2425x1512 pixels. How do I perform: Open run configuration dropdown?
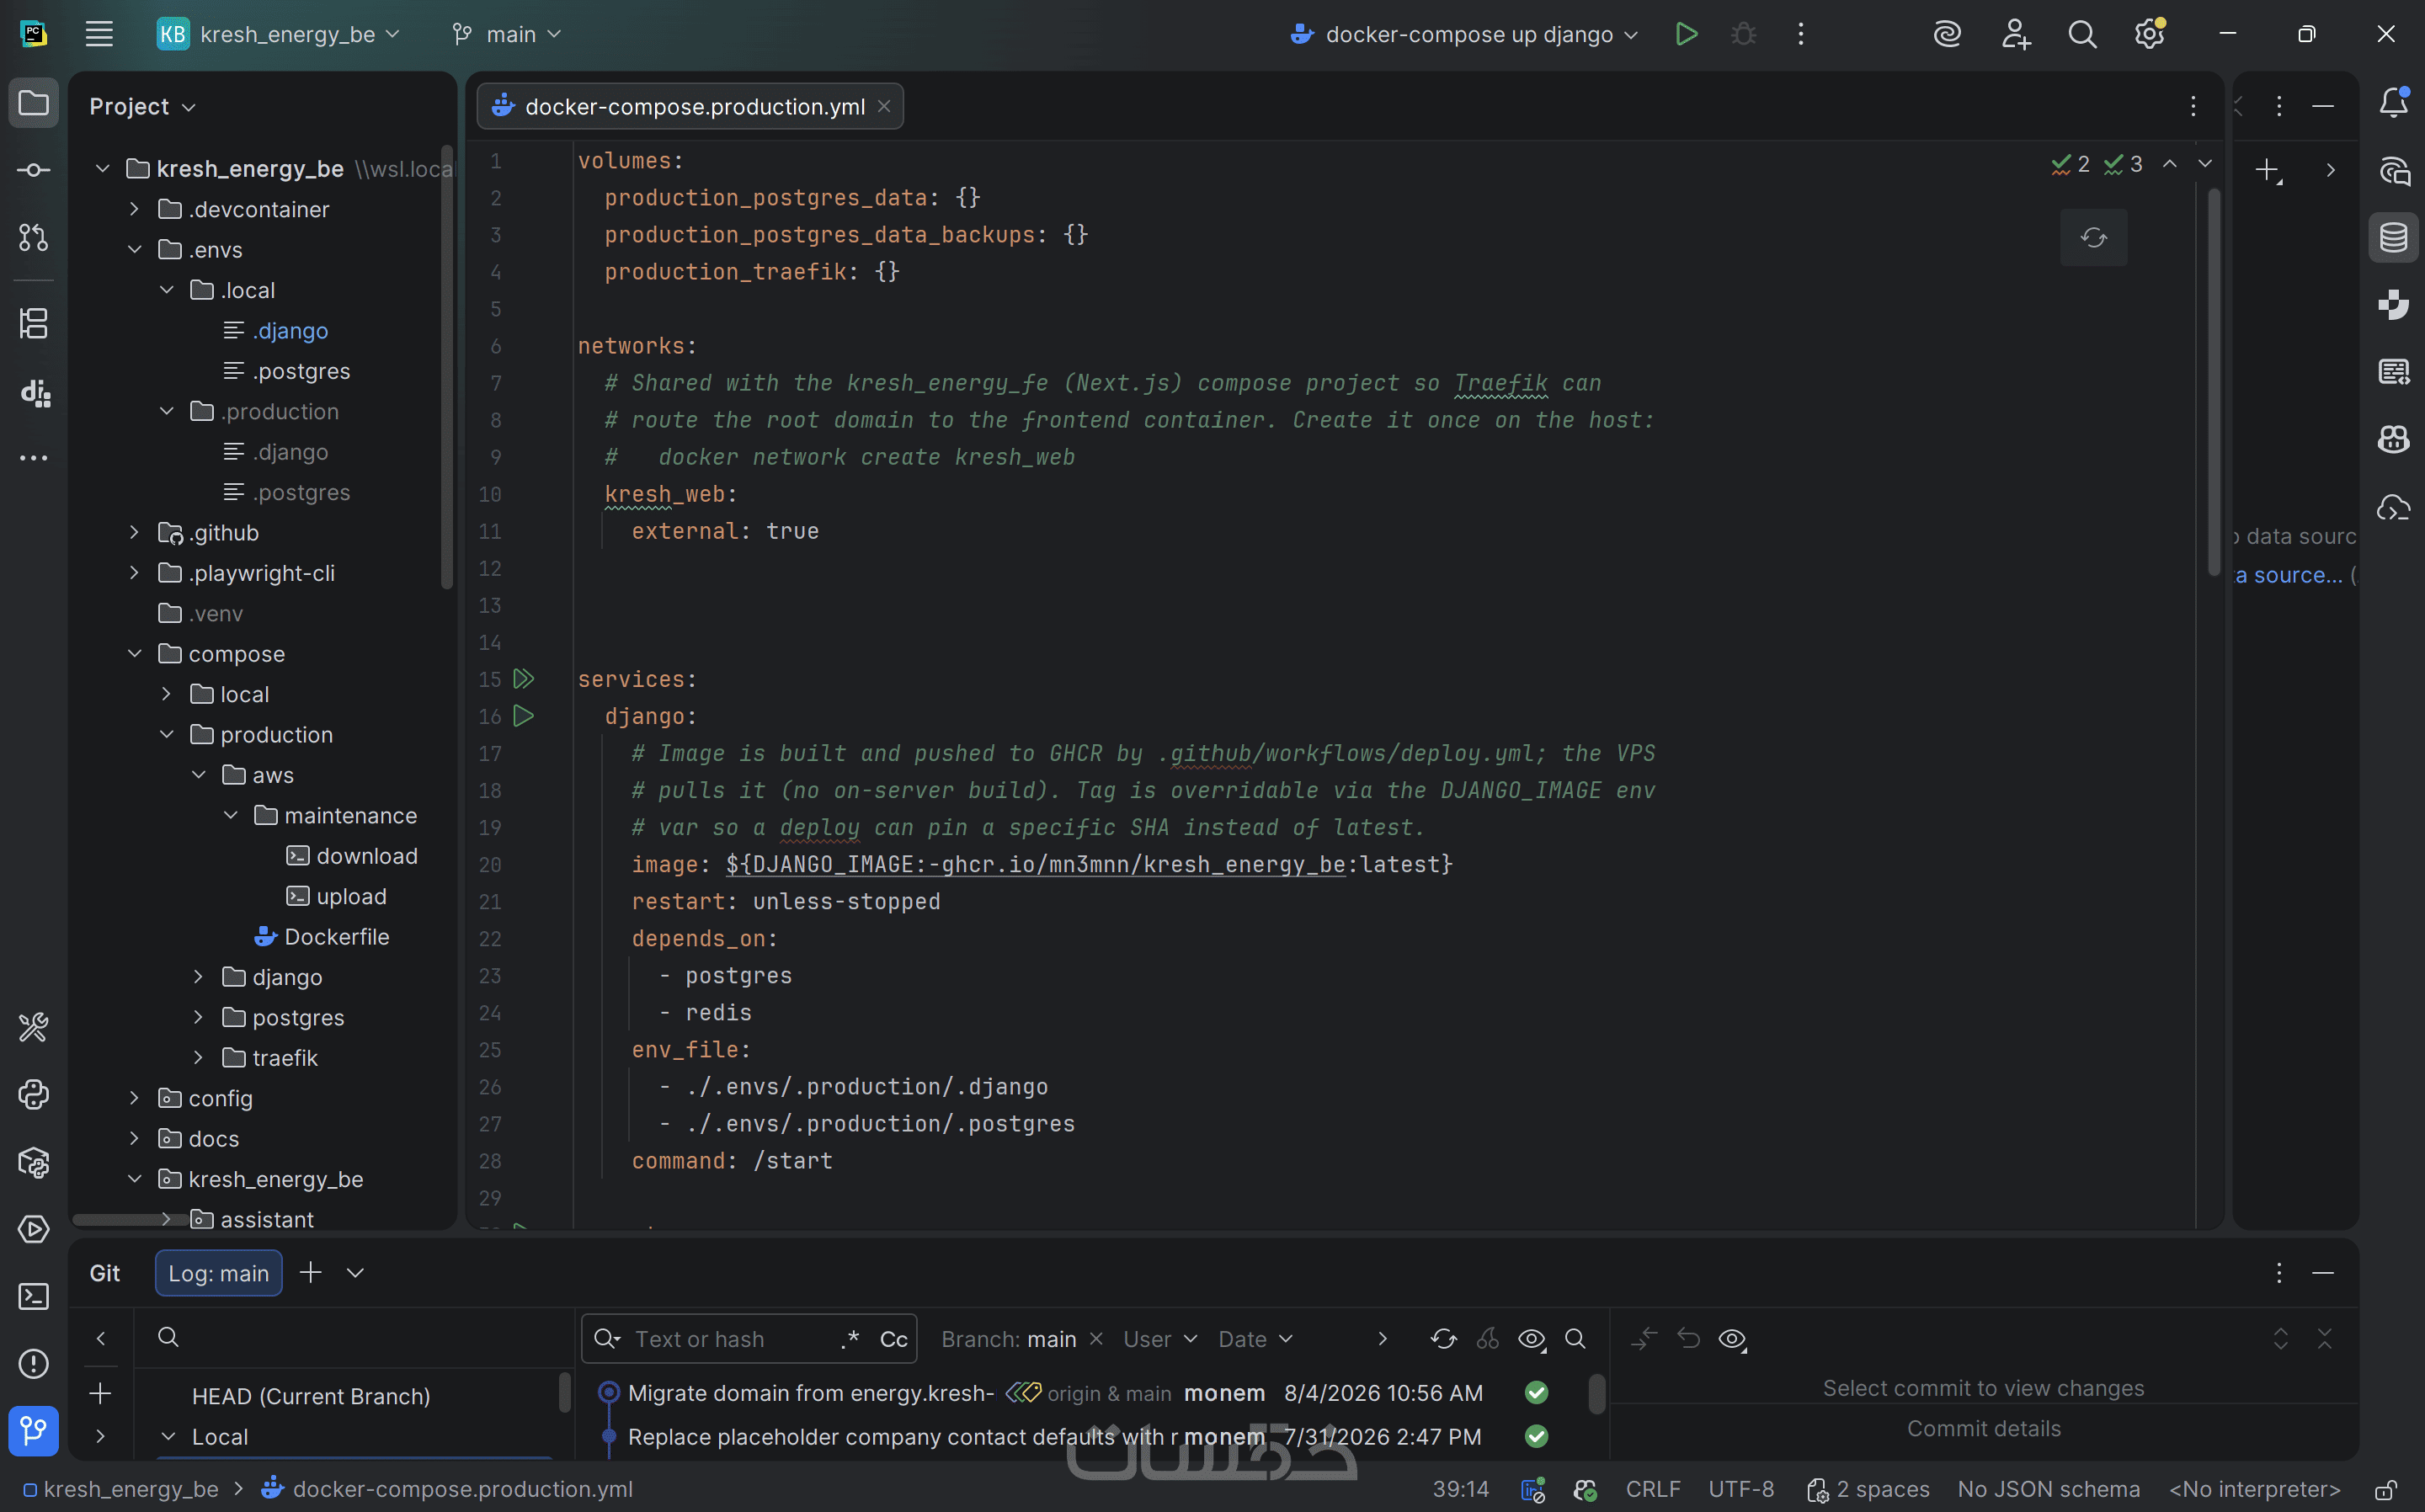click(1466, 34)
